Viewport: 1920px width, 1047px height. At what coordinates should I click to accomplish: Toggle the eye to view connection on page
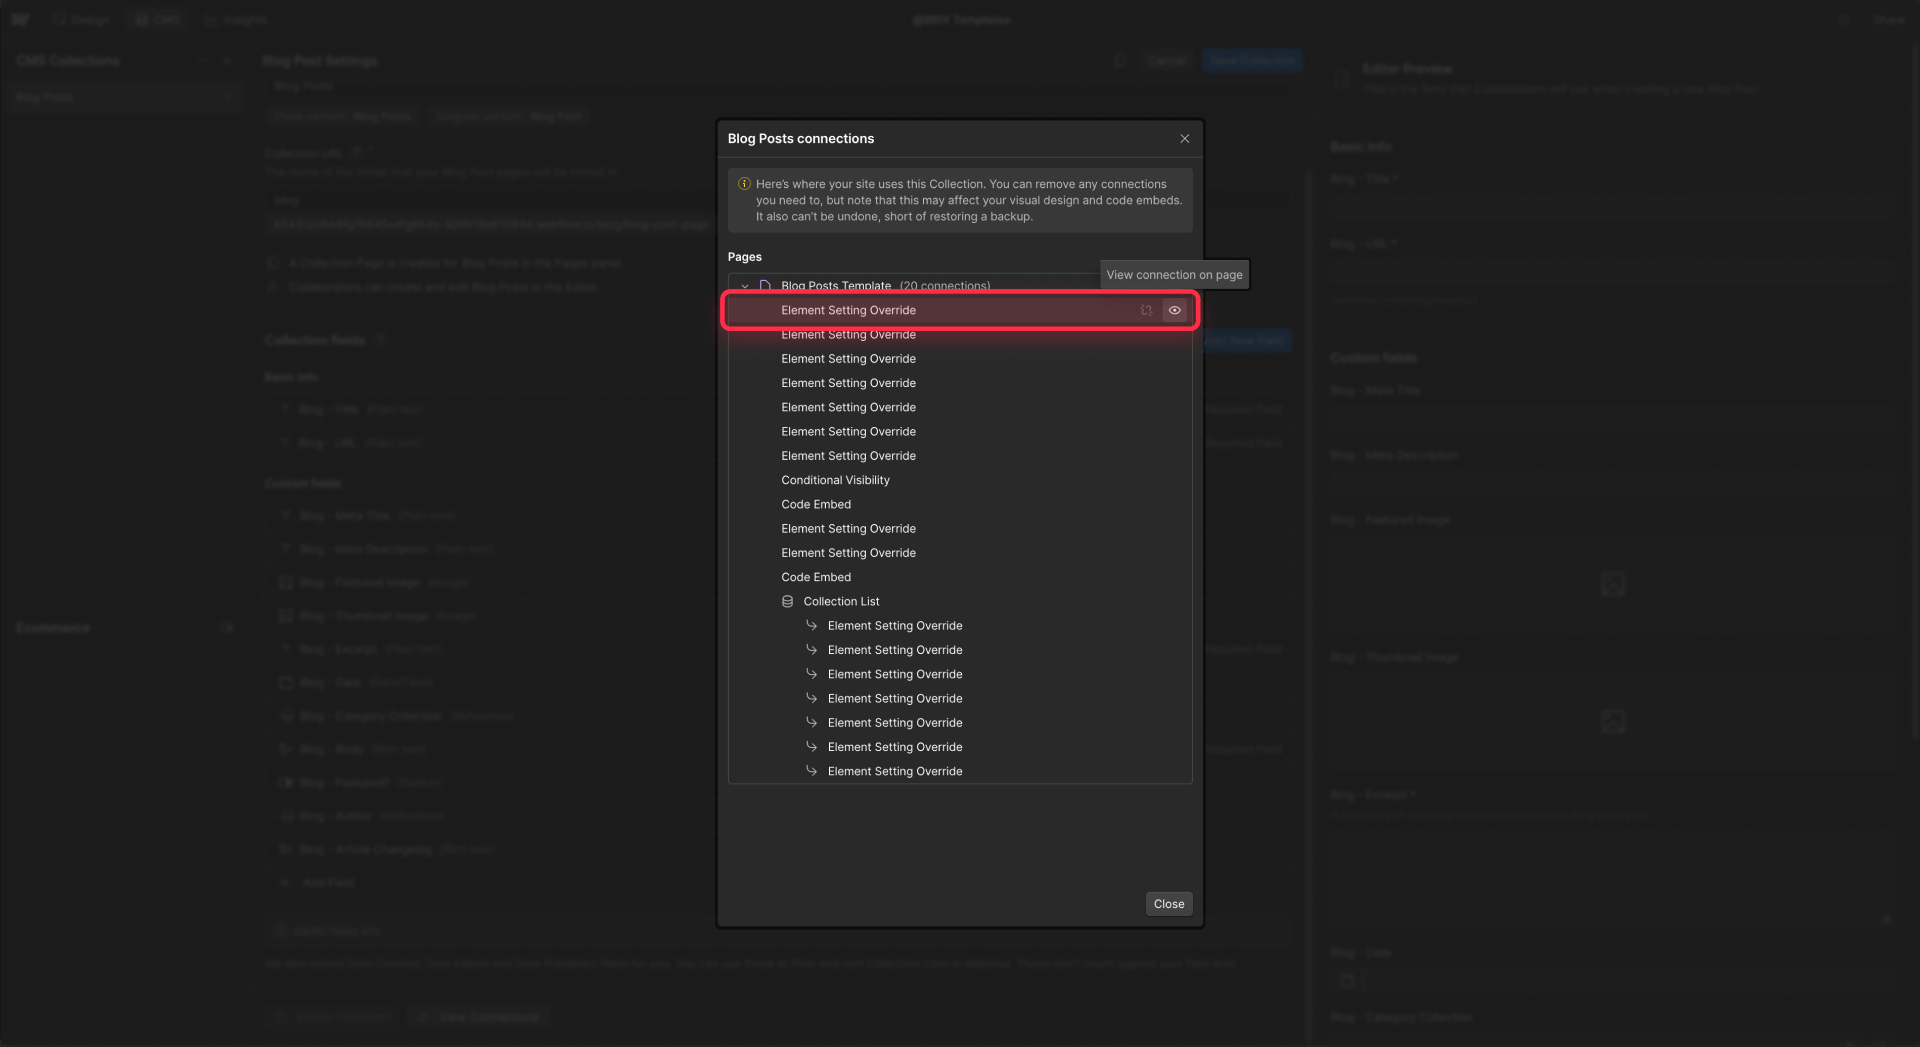coord(1175,310)
